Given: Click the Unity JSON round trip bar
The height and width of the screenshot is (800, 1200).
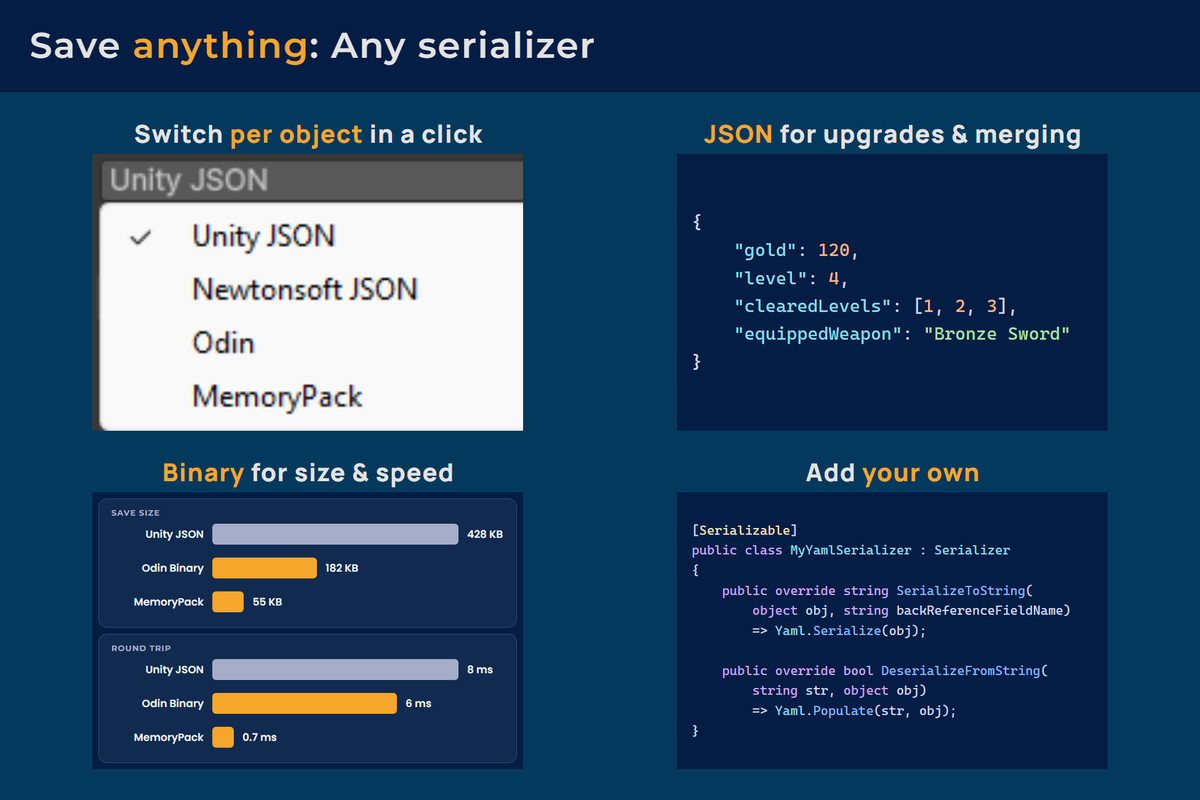Looking at the screenshot, I should pyautogui.click(x=335, y=670).
